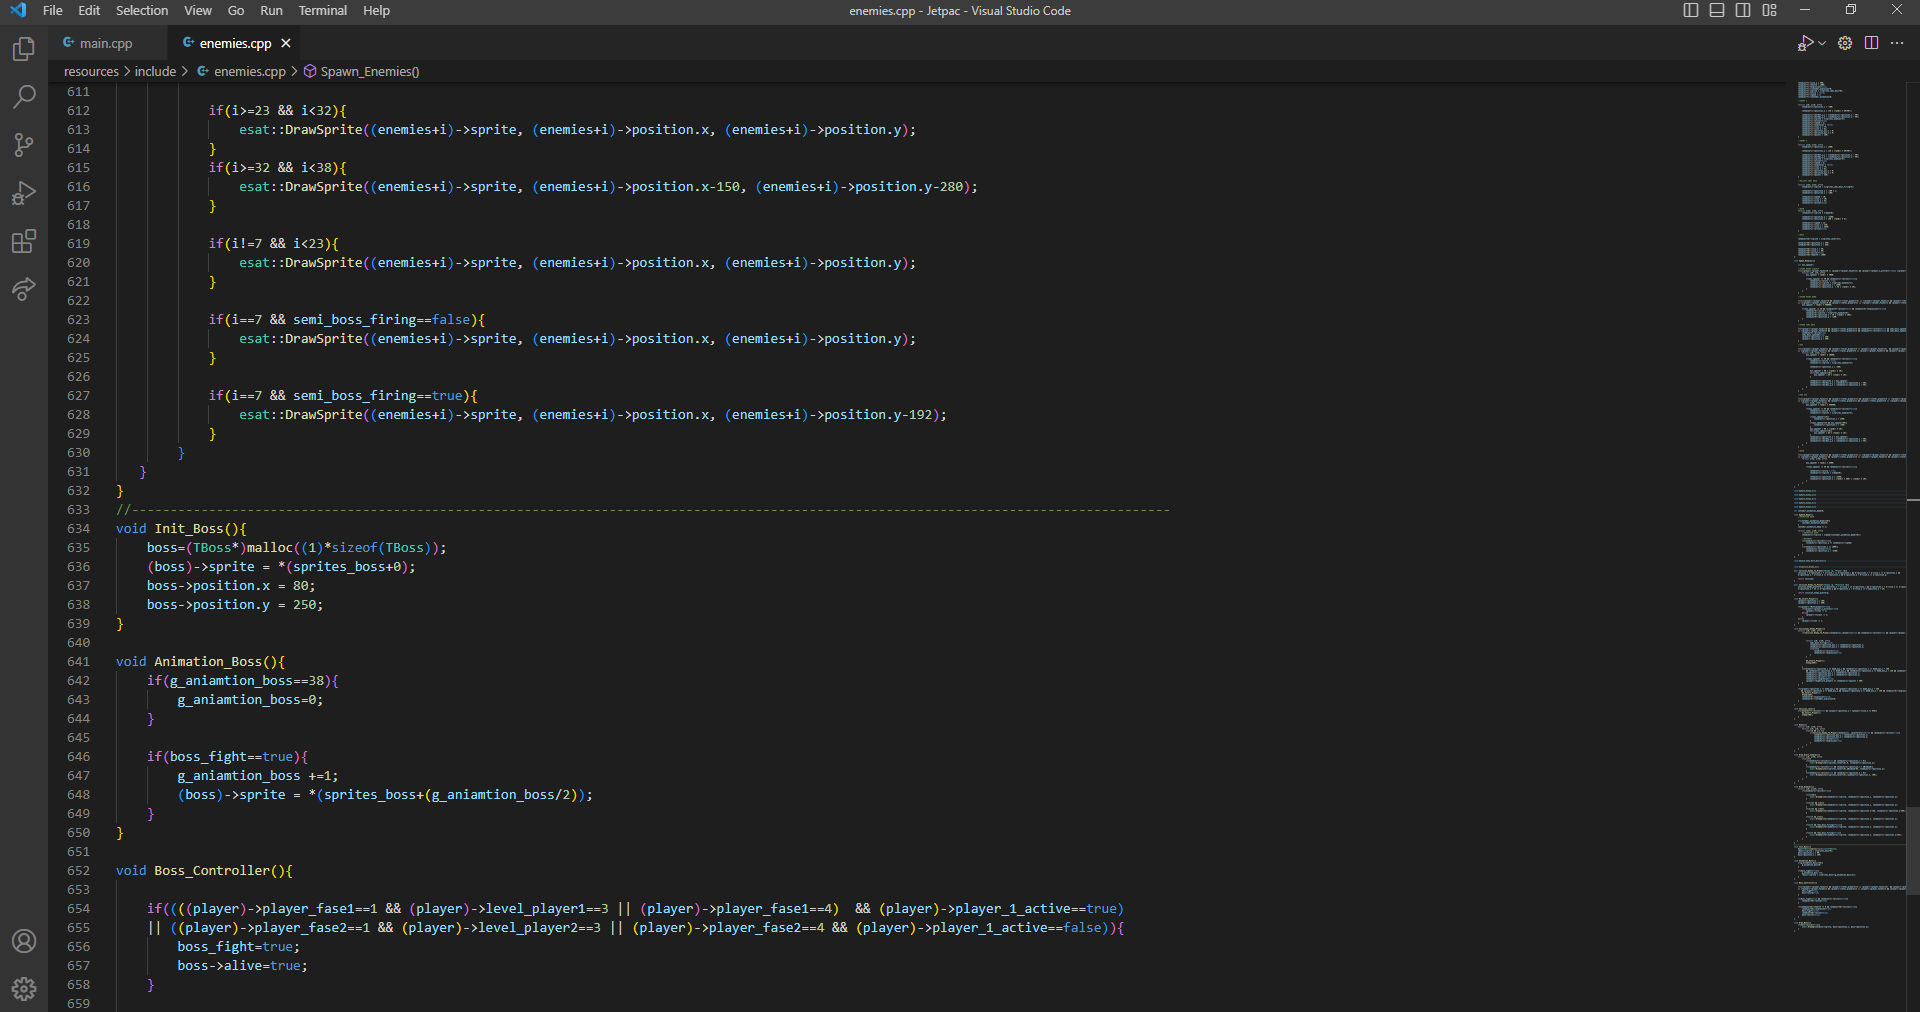Viewport: 1920px width, 1012px height.
Task: Open the Extensions view
Action: point(24,241)
